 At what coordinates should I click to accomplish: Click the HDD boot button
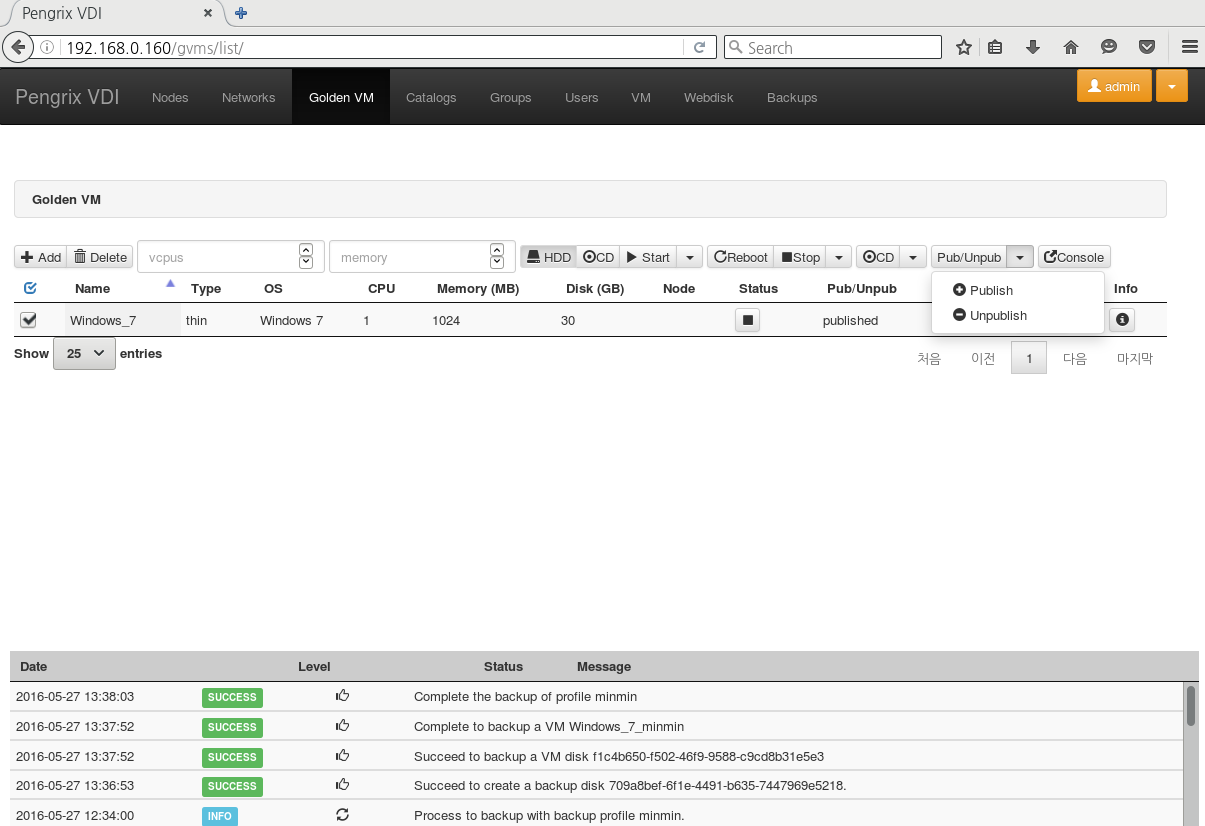pyautogui.click(x=548, y=257)
